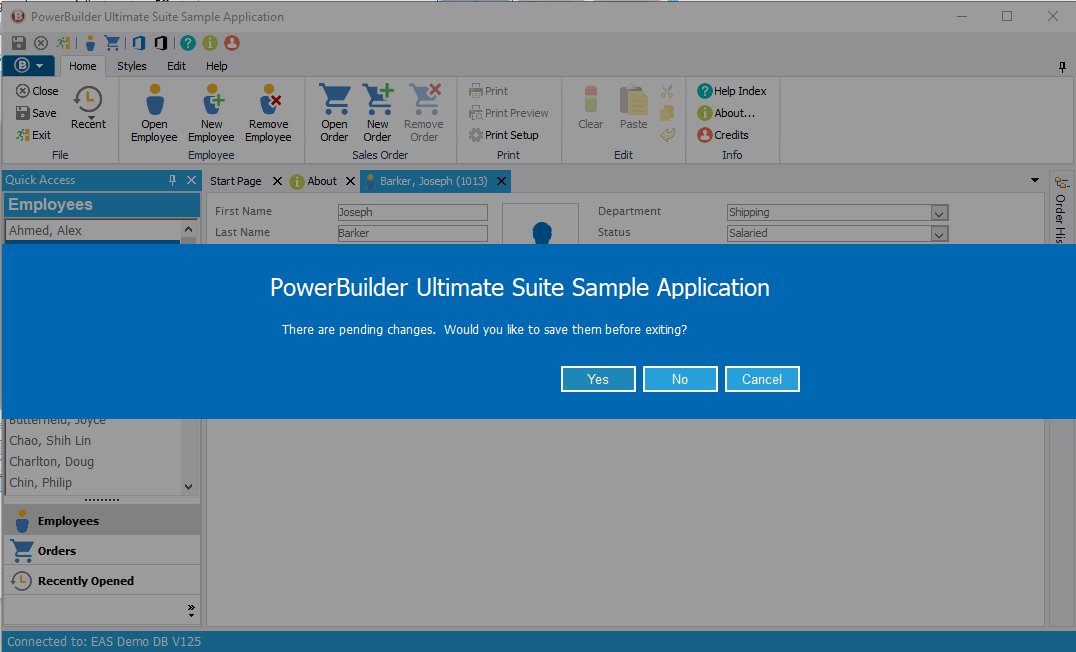1076x652 pixels.
Task: Click Close in the File group
Action: point(37,91)
